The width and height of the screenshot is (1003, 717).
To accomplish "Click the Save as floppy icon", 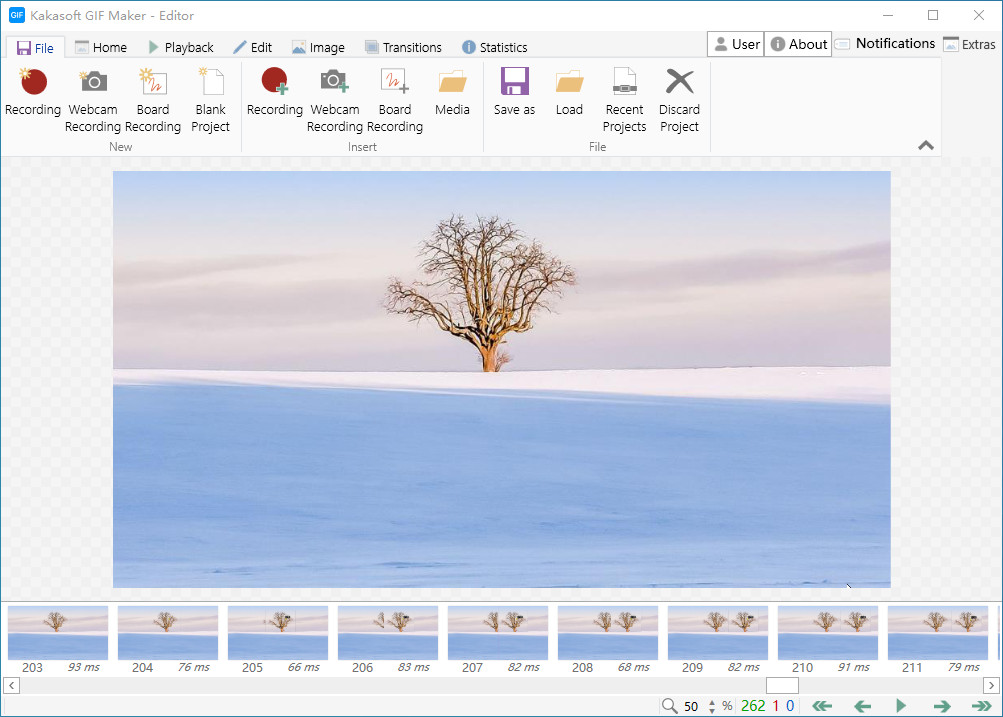I will click(x=514, y=82).
